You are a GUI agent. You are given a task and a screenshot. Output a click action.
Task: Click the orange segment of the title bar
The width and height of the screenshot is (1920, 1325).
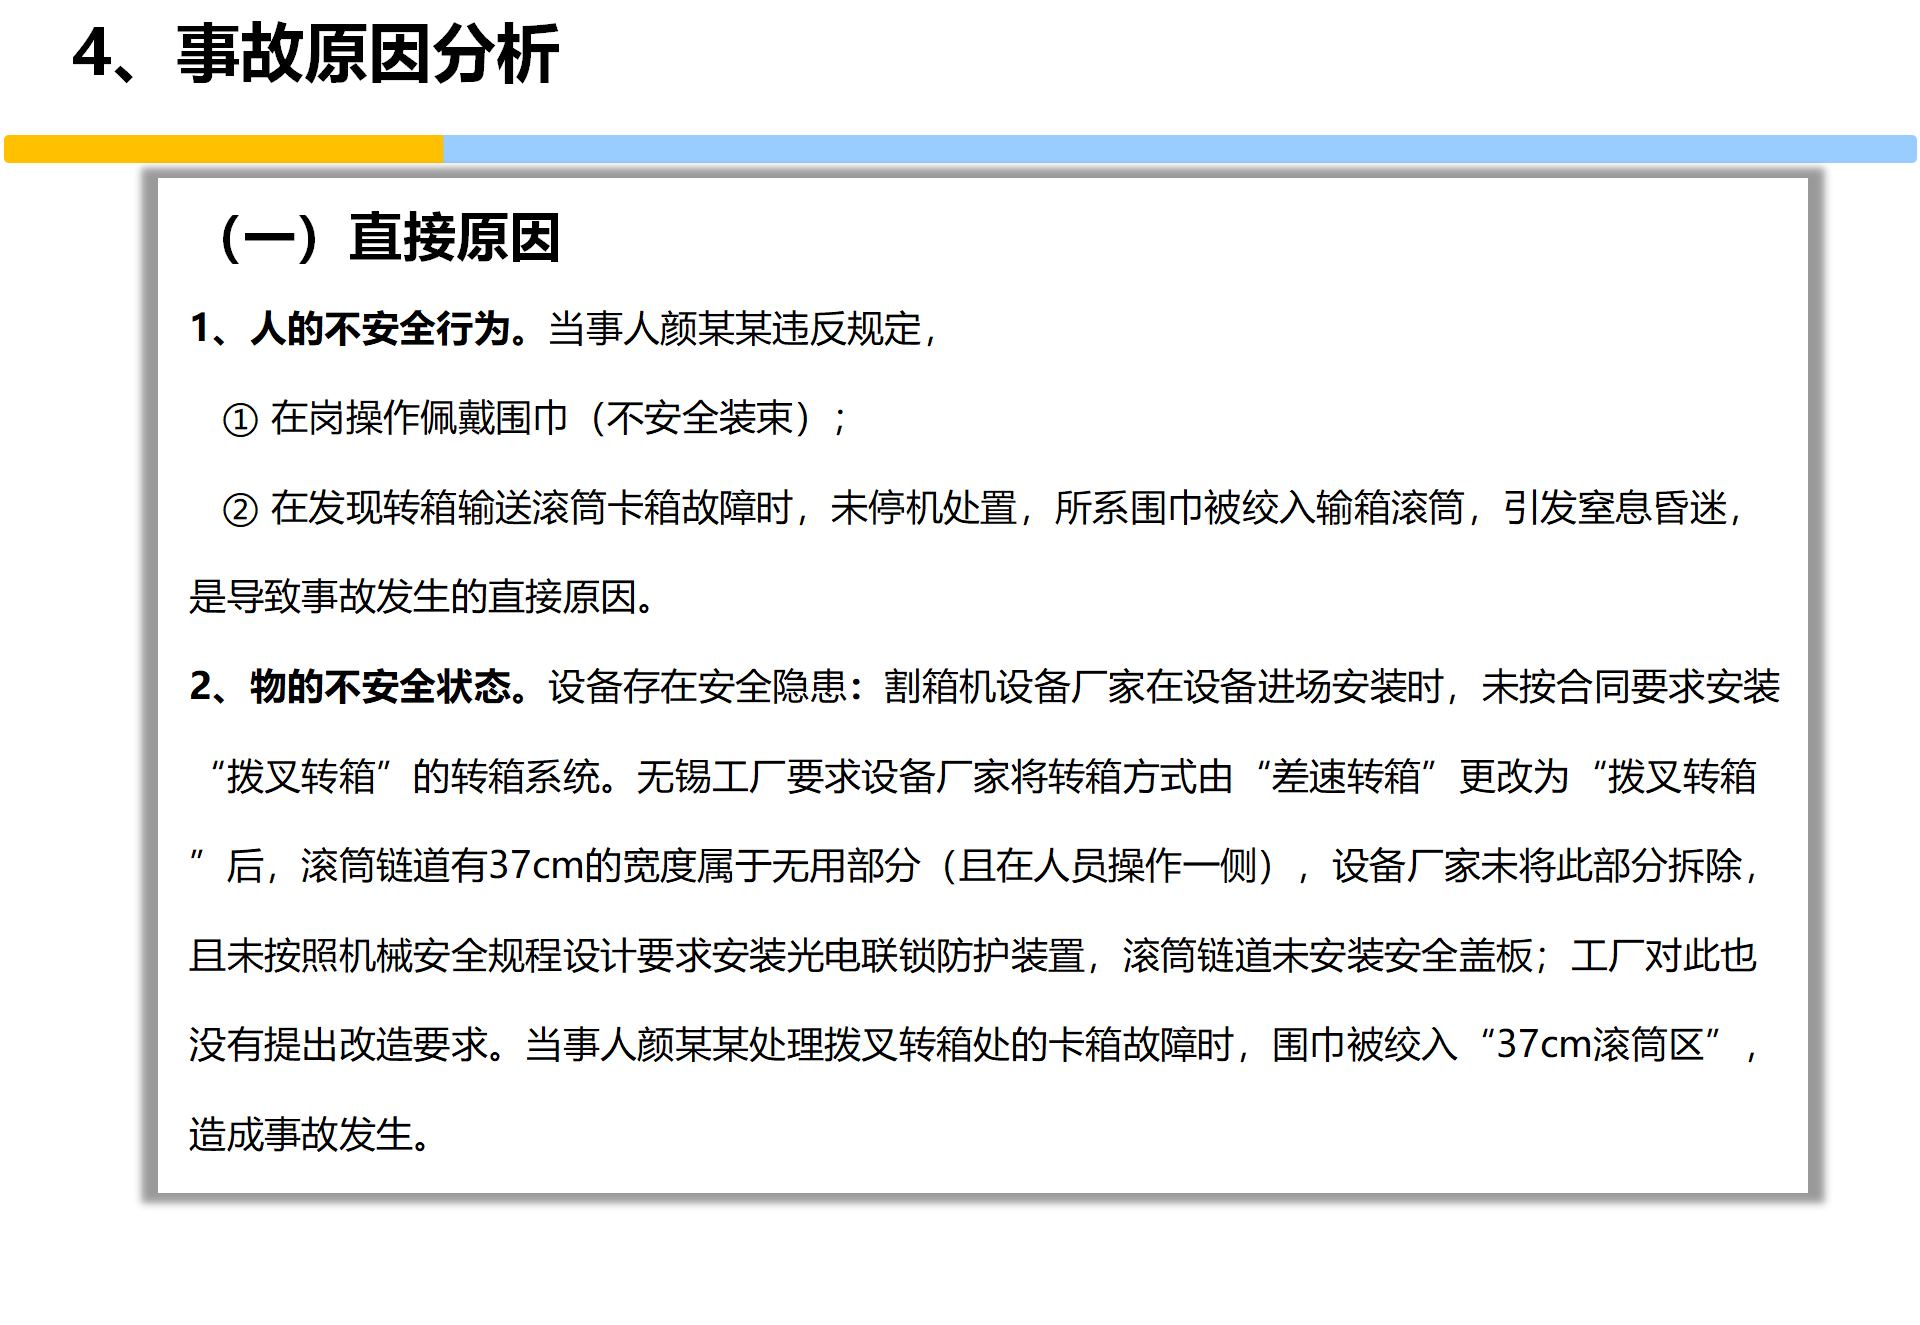[x=224, y=149]
